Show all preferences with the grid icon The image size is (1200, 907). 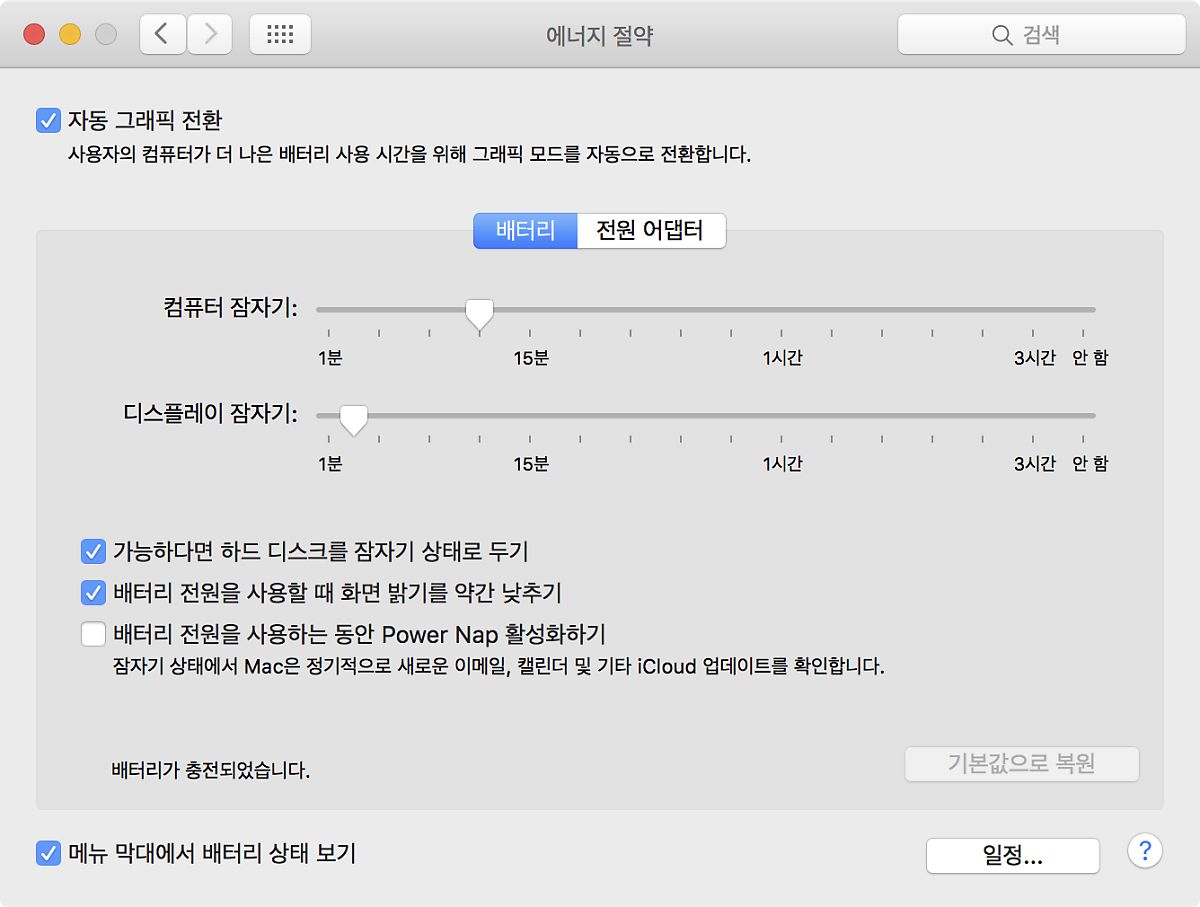click(x=280, y=35)
